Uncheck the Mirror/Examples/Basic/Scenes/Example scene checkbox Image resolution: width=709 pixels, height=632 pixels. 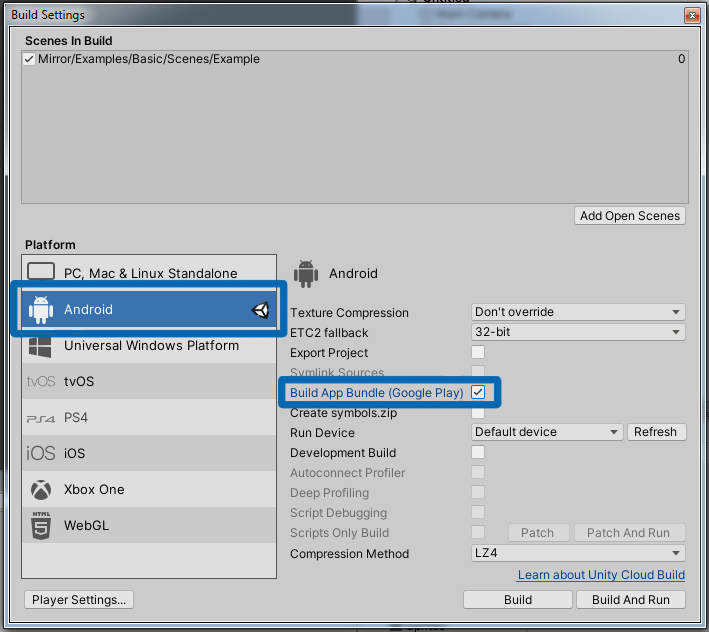tap(29, 59)
